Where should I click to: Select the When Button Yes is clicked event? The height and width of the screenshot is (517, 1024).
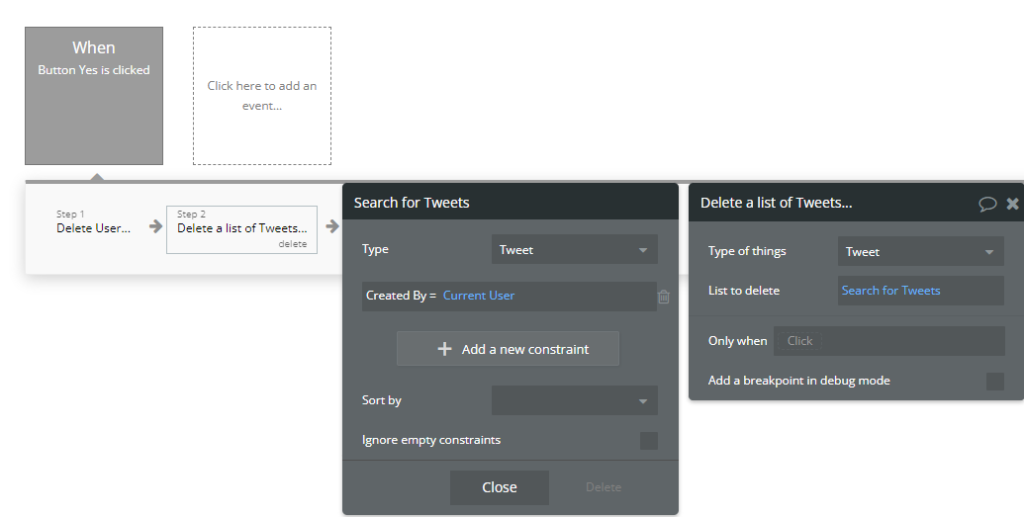pos(94,96)
